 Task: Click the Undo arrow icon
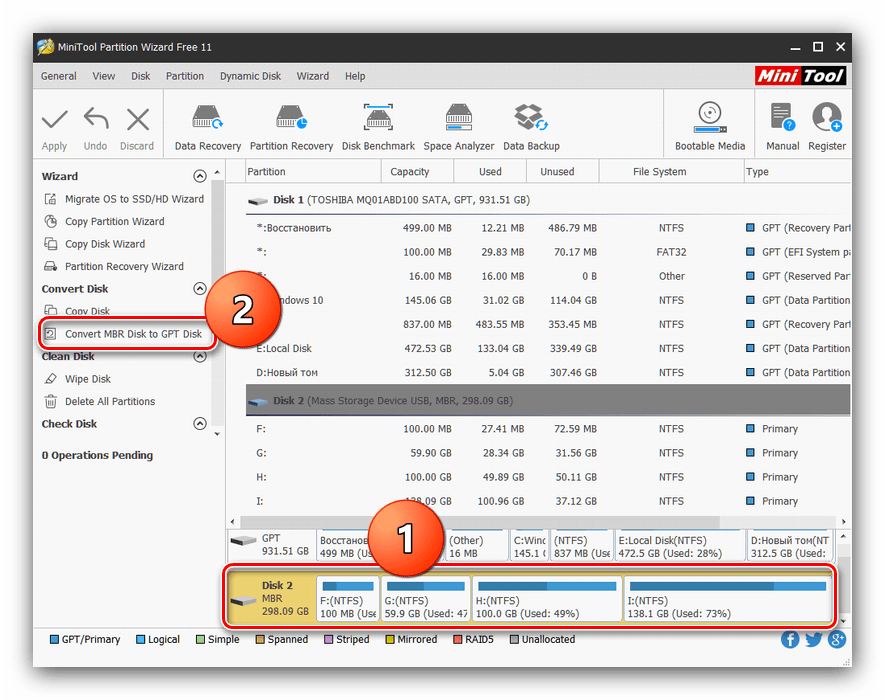[x=95, y=121]
